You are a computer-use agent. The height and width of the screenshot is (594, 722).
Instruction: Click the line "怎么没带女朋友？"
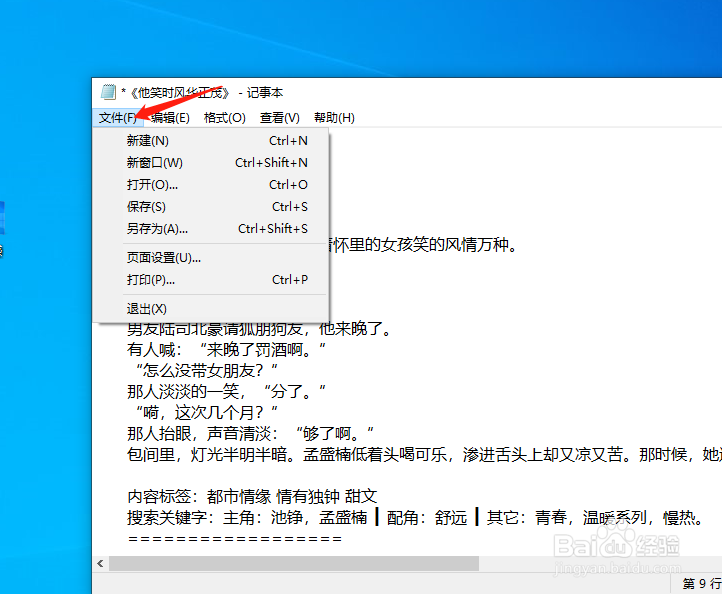click(x=206, y=371)
